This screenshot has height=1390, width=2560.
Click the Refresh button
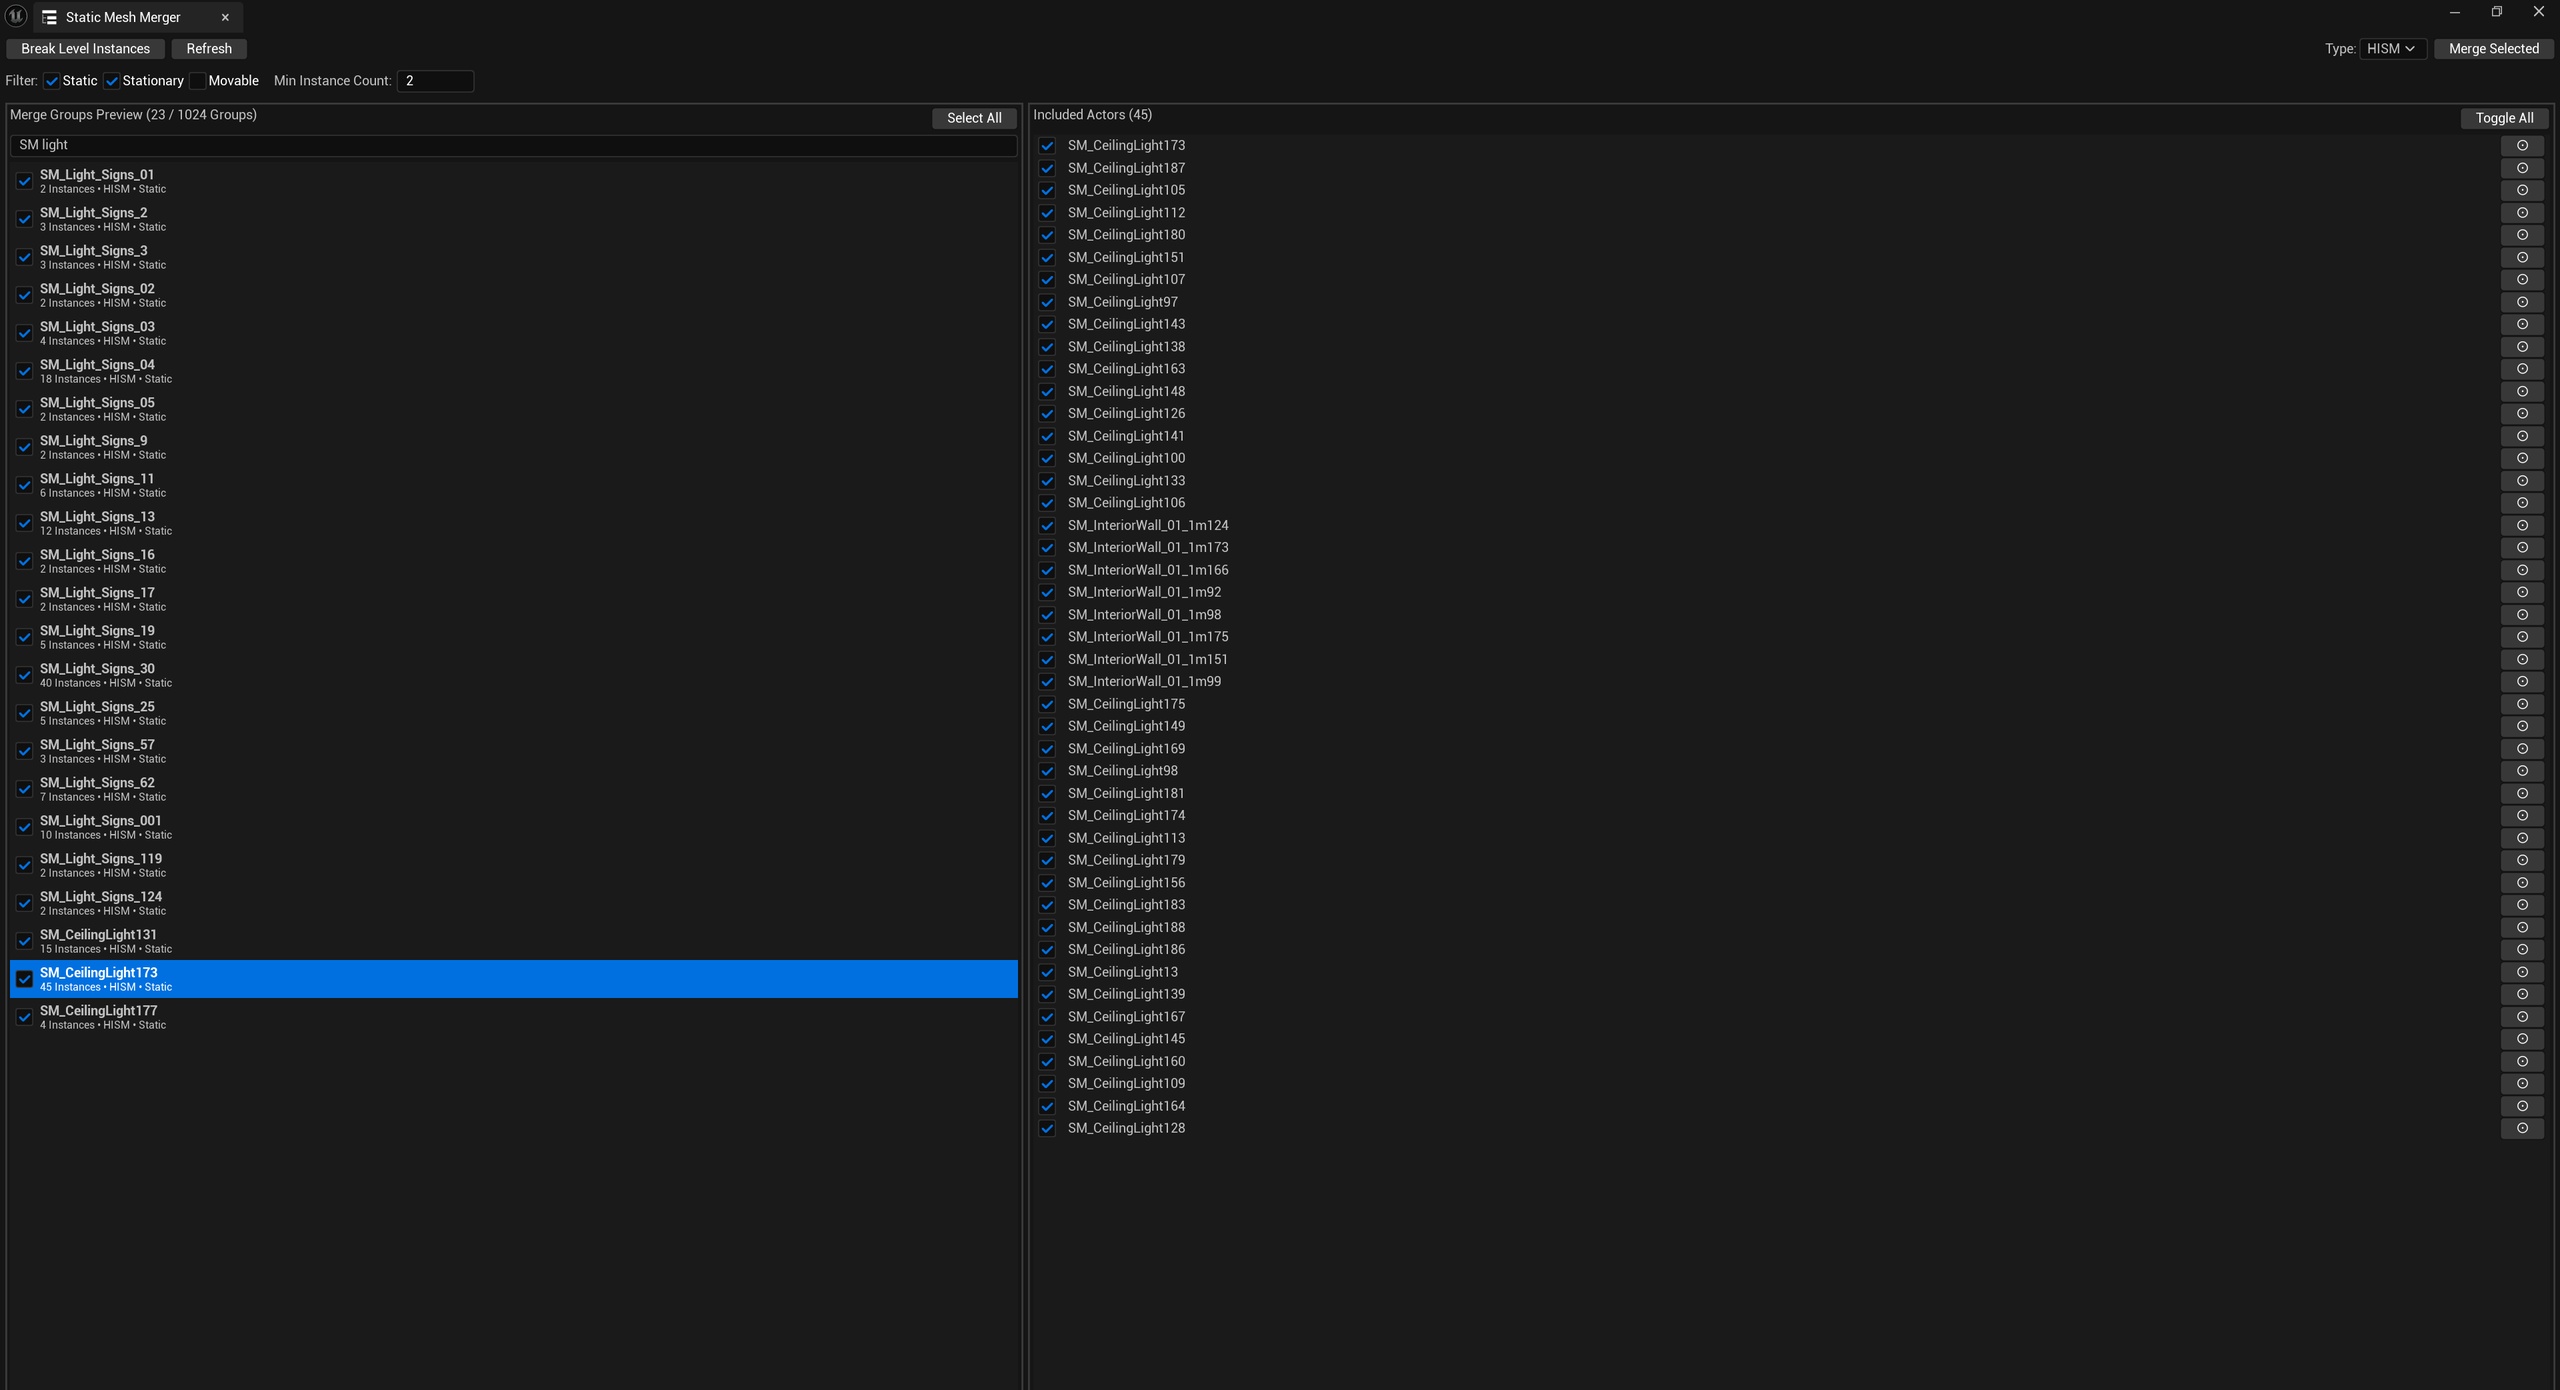pyautogui.click(x=209, y=49)
